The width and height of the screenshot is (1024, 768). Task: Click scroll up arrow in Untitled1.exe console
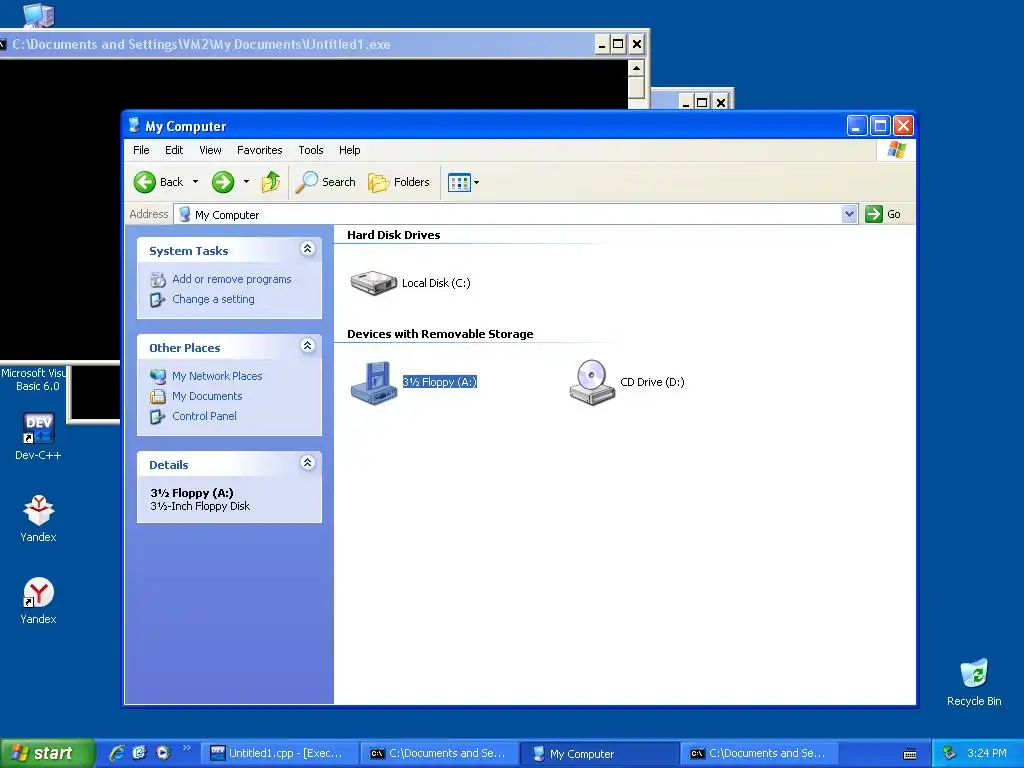(x=637, y=68)
